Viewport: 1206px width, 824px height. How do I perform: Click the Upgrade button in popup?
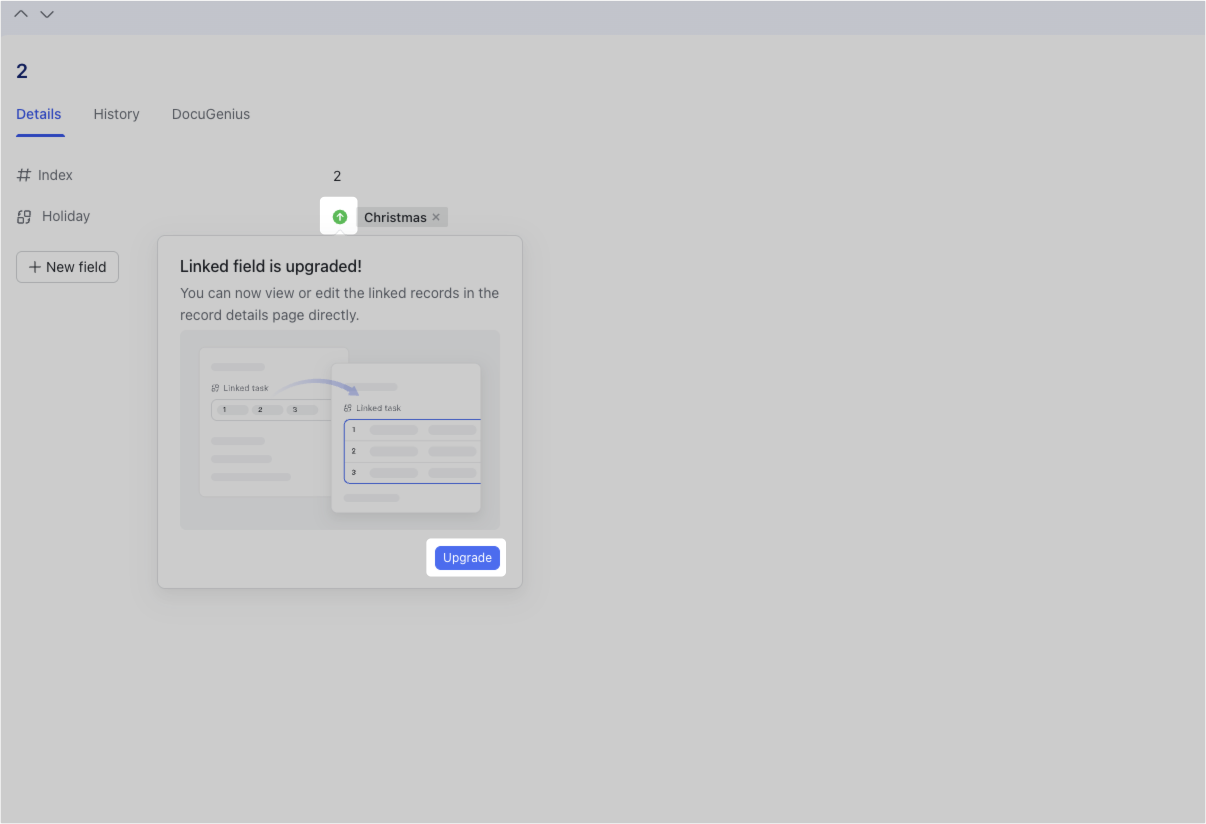tap(467, 558)
